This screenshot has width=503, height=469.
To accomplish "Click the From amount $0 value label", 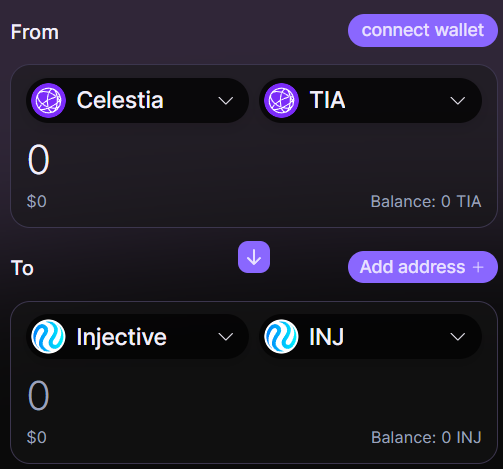I will (x=37, y=201).
